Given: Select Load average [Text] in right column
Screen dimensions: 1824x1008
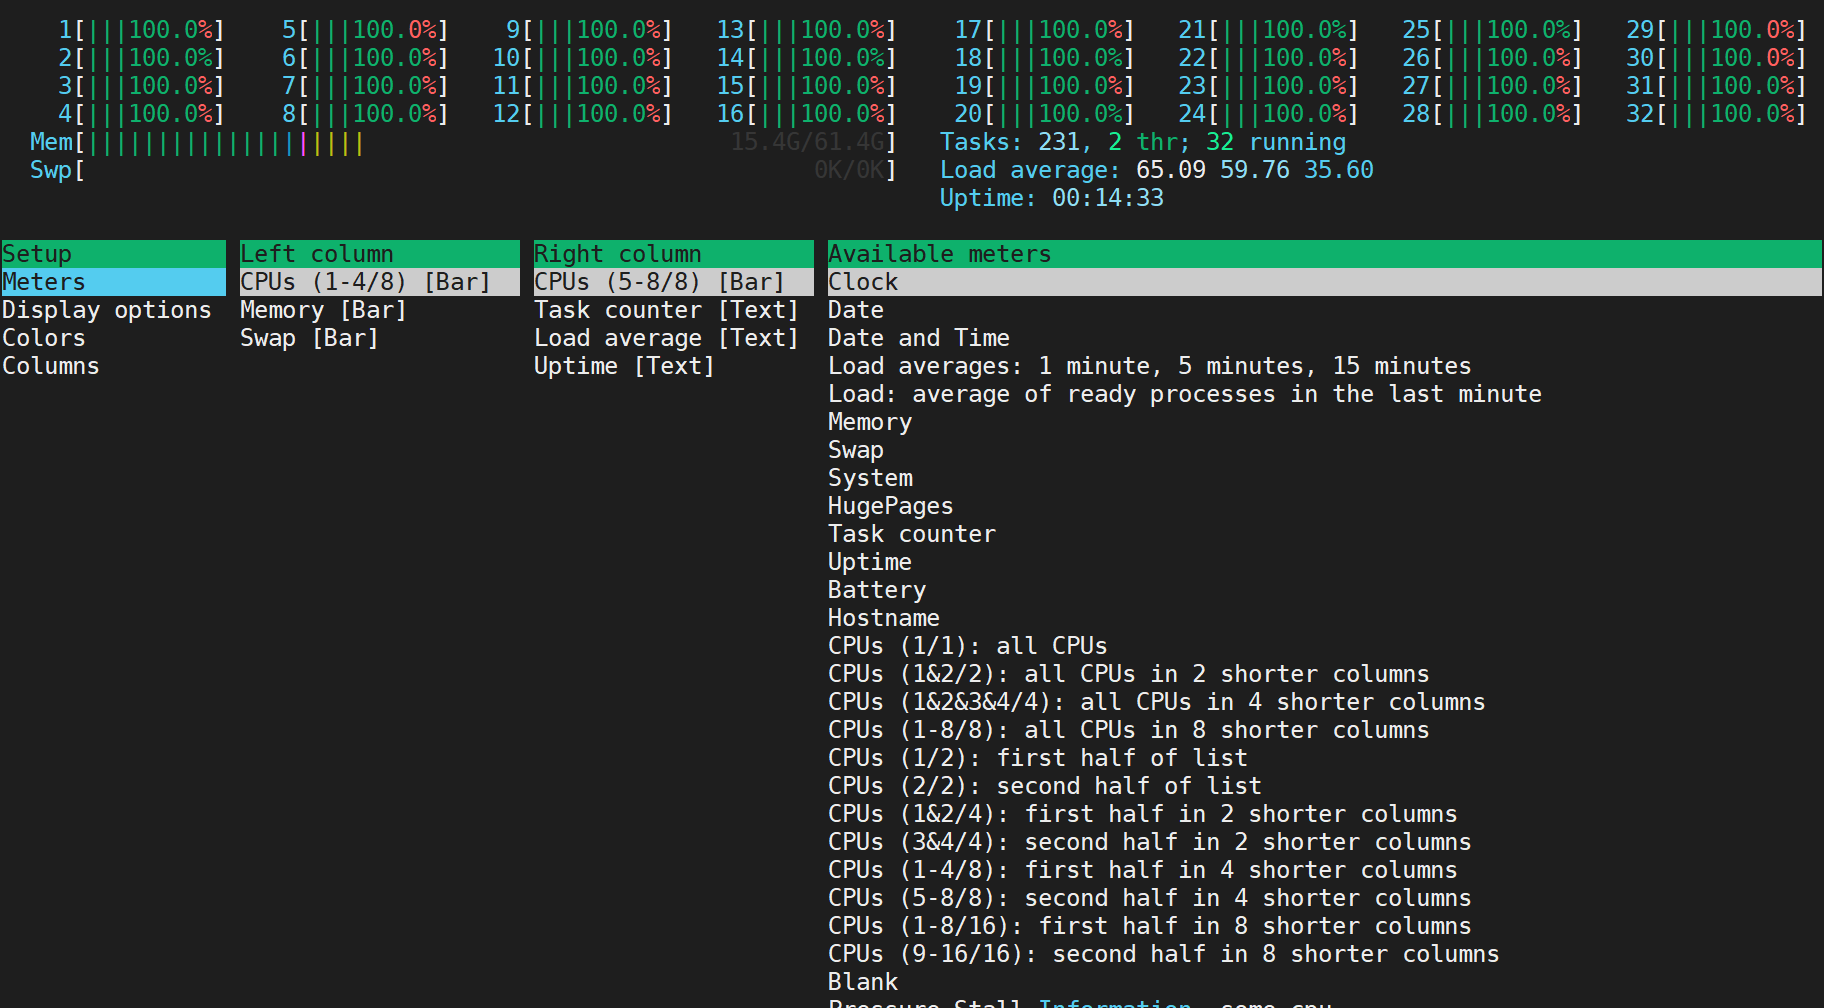Looking at the screenshot, I should (667, 338).
